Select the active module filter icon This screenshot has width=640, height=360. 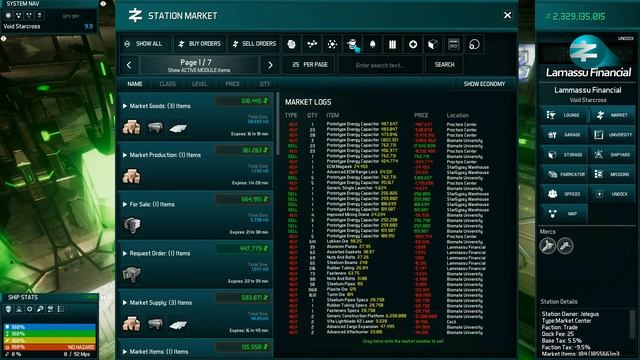pos(353,44)
